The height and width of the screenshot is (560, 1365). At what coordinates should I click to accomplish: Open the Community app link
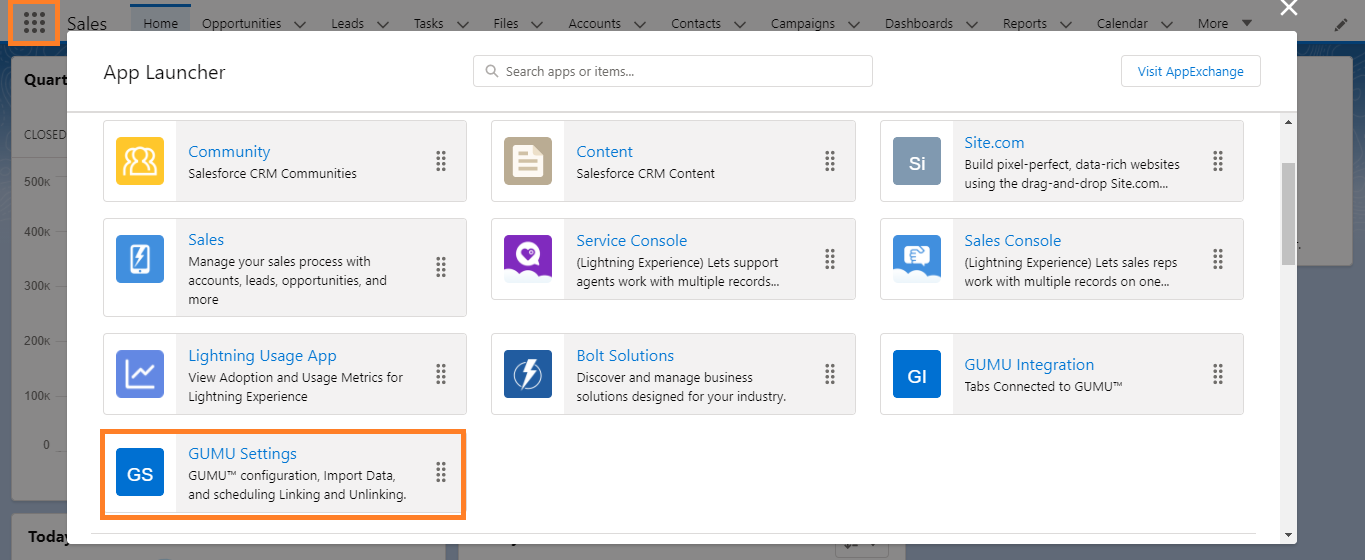(229, 152)
